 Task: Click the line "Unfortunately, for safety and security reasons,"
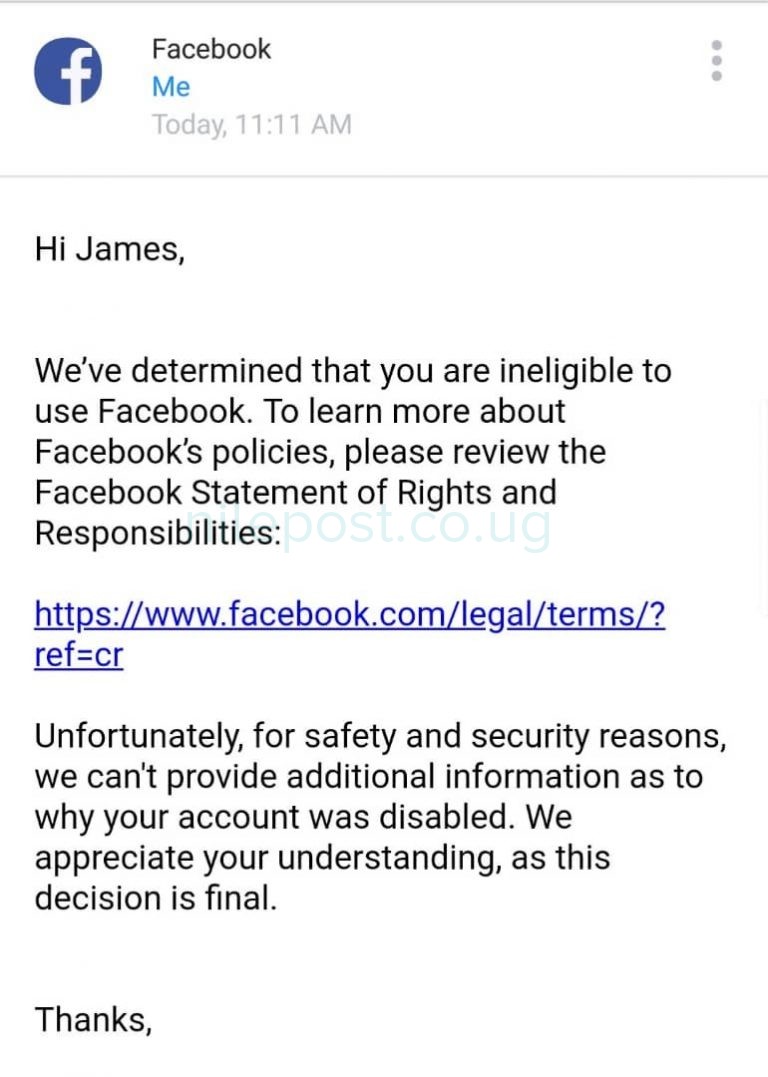[x=380, y=736]
